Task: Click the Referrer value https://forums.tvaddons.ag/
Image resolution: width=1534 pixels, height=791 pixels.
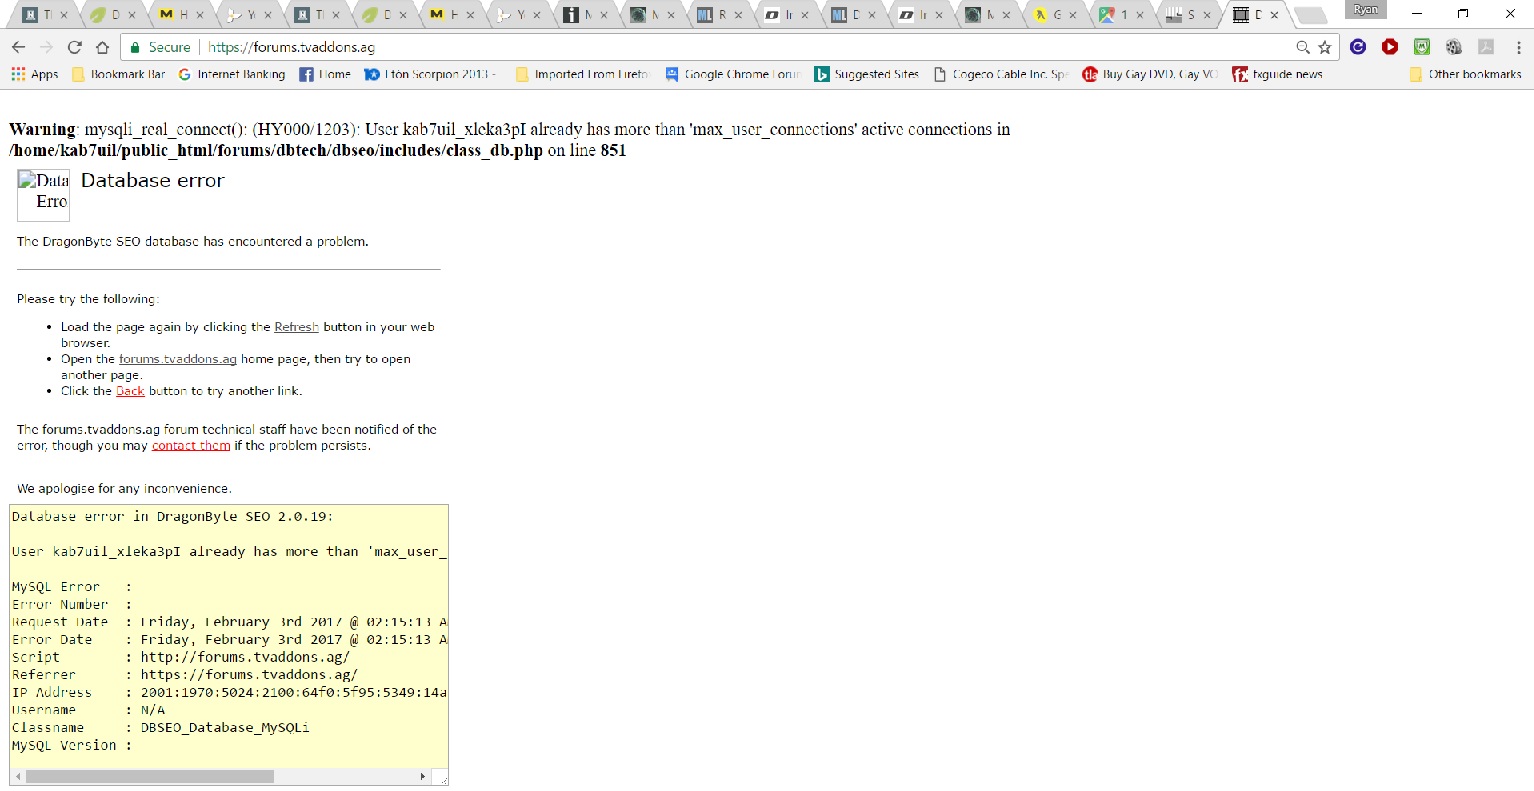Action: point(249,675)
